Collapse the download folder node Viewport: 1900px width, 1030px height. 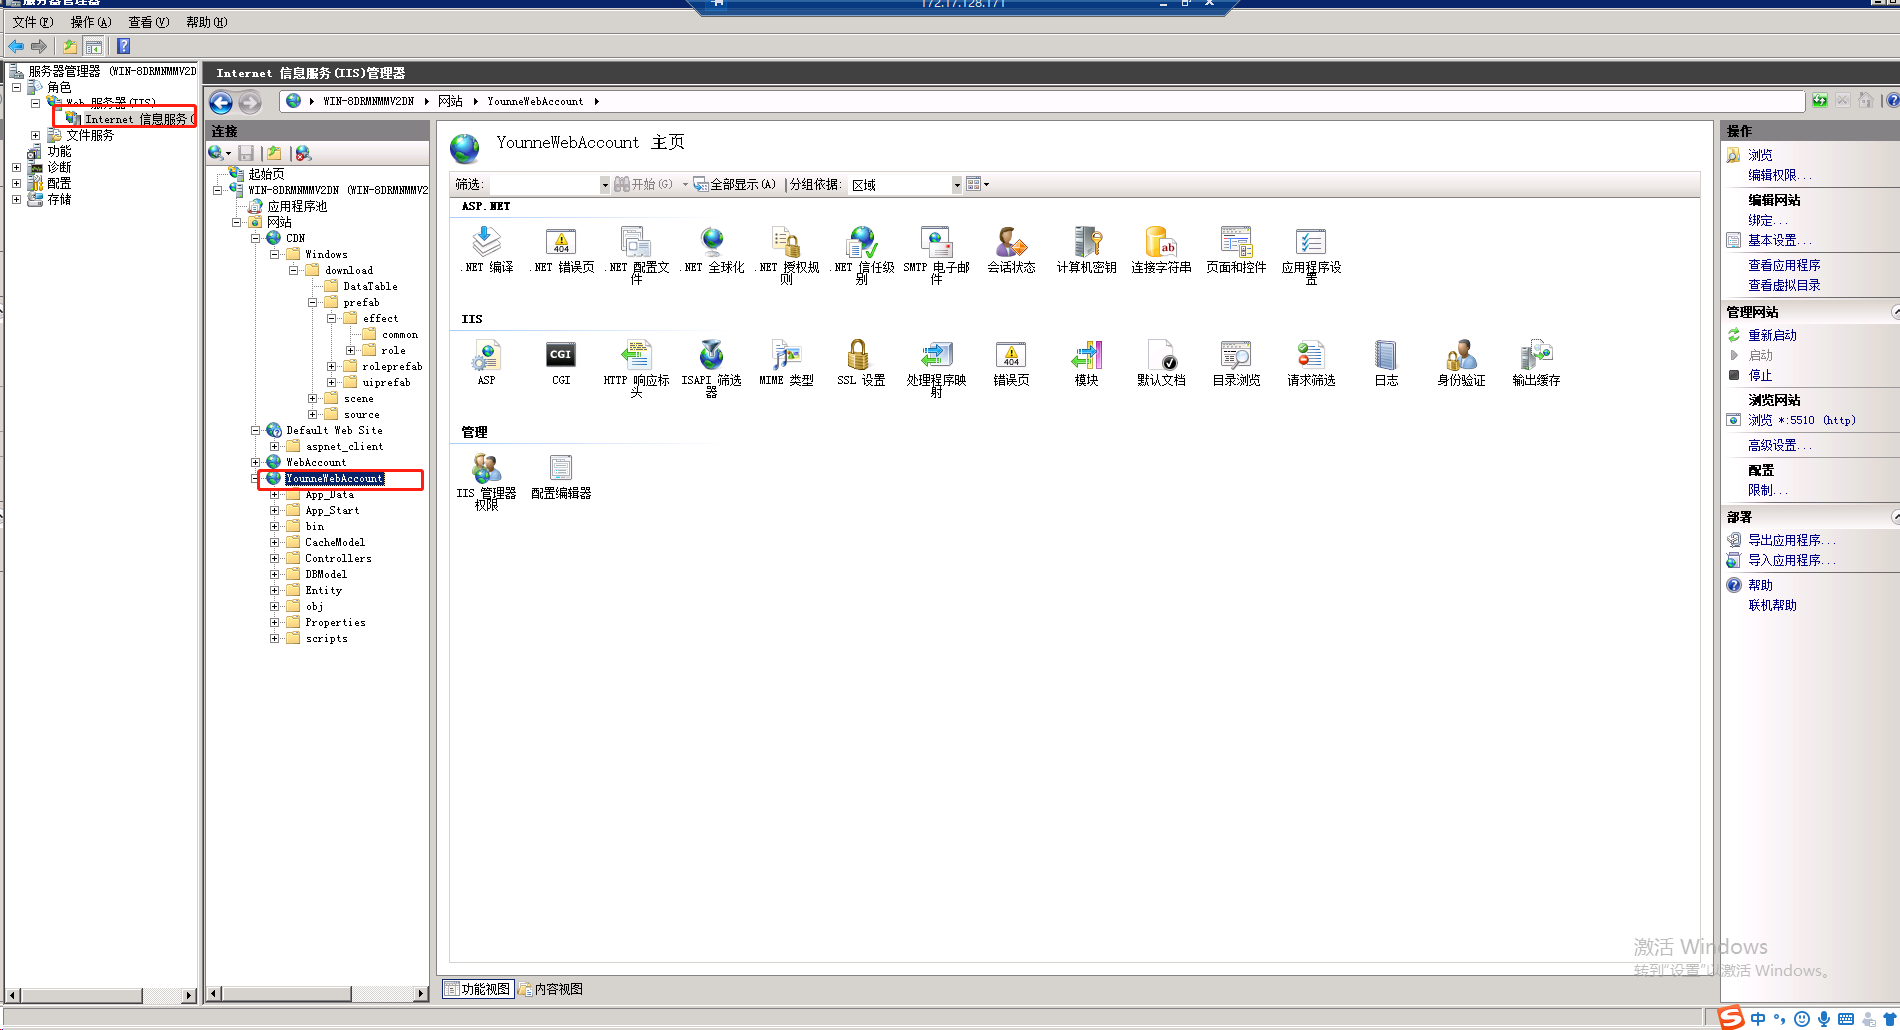coord(293,270)
